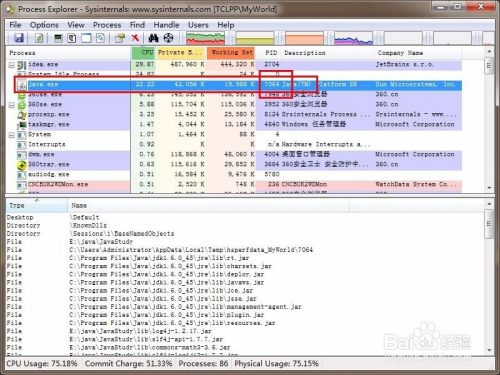Collapse the System process tree
500x375 pixels.
tap(11, 135)
